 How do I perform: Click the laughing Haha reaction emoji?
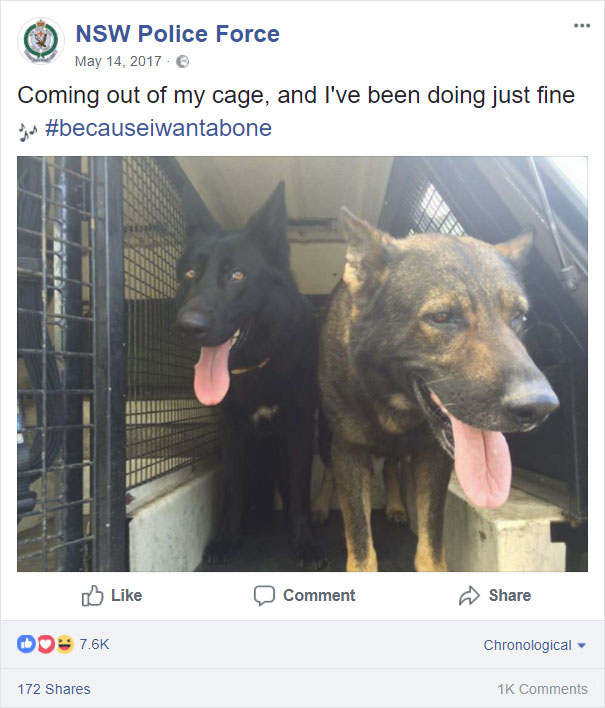click(x=65, y=644)
